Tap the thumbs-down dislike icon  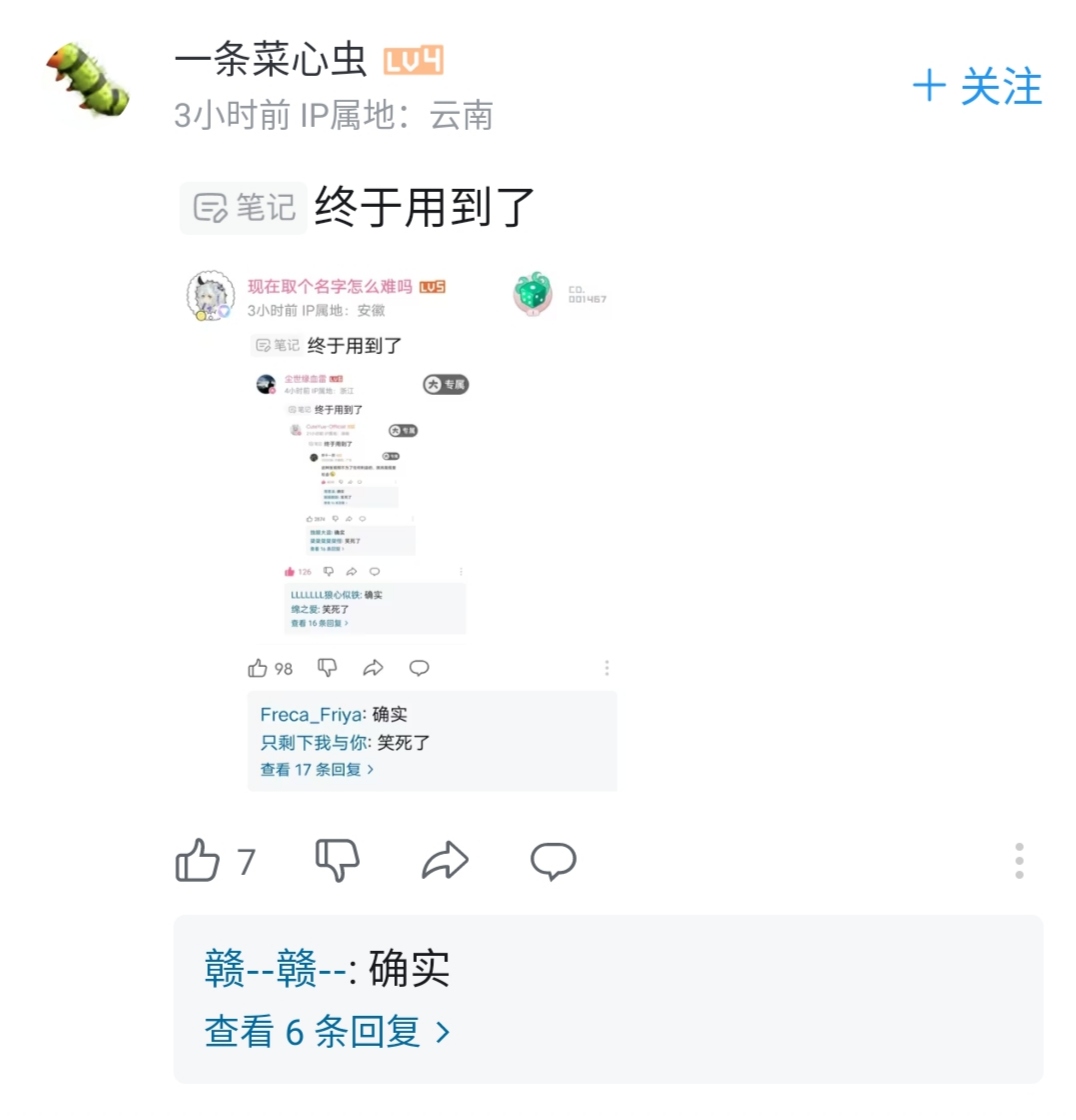pos(337,860)
